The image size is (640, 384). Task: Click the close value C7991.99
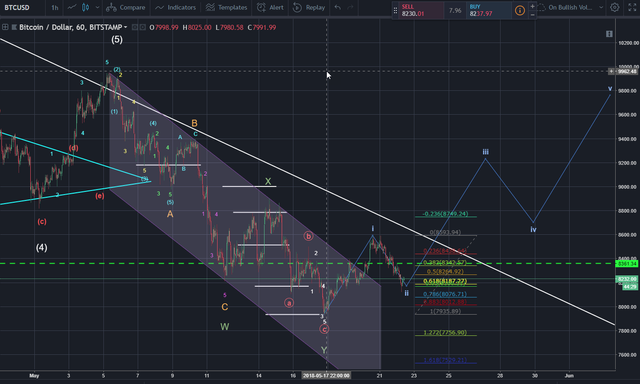click(262, 28)
